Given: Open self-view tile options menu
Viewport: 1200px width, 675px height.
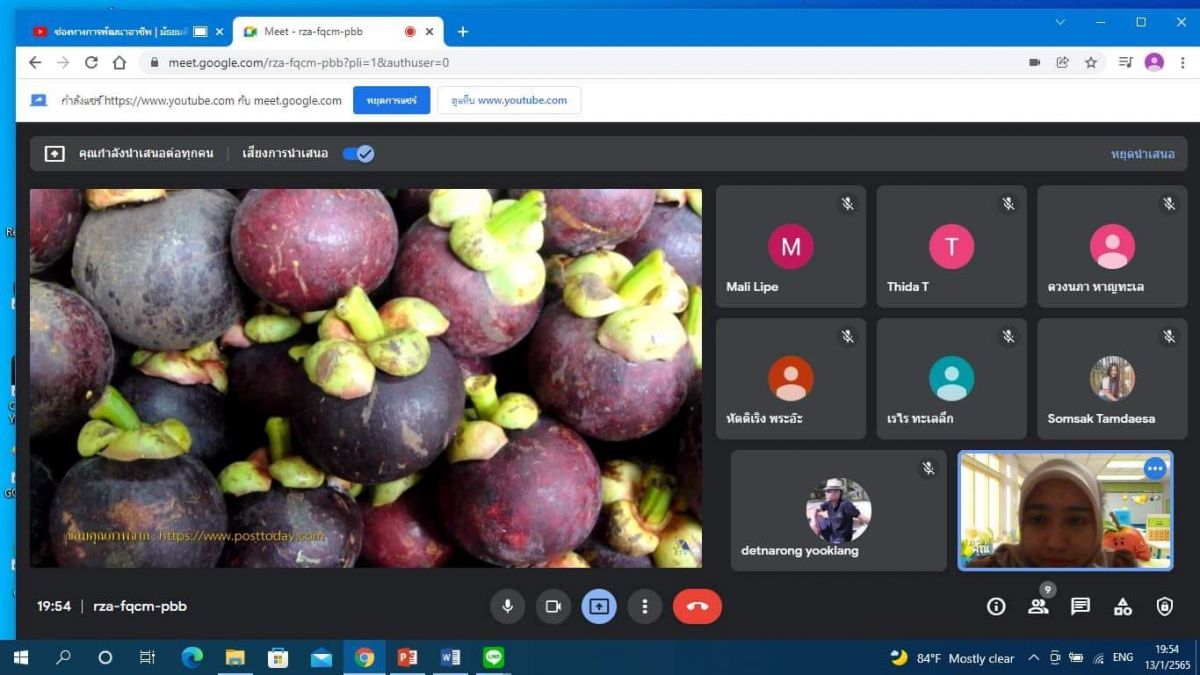Looking at the screenshot, I should tap(1155, 468).
